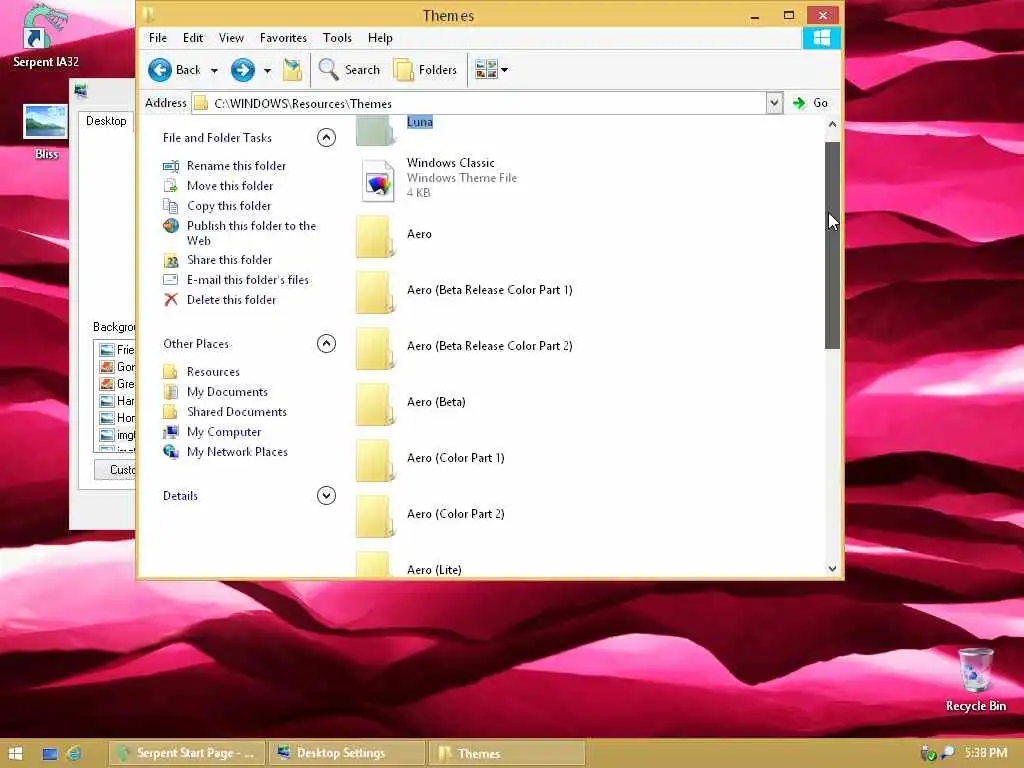This screenshot has width=1024, height=768.
Task: Toggle the Folders pane button
Action: 425,70
